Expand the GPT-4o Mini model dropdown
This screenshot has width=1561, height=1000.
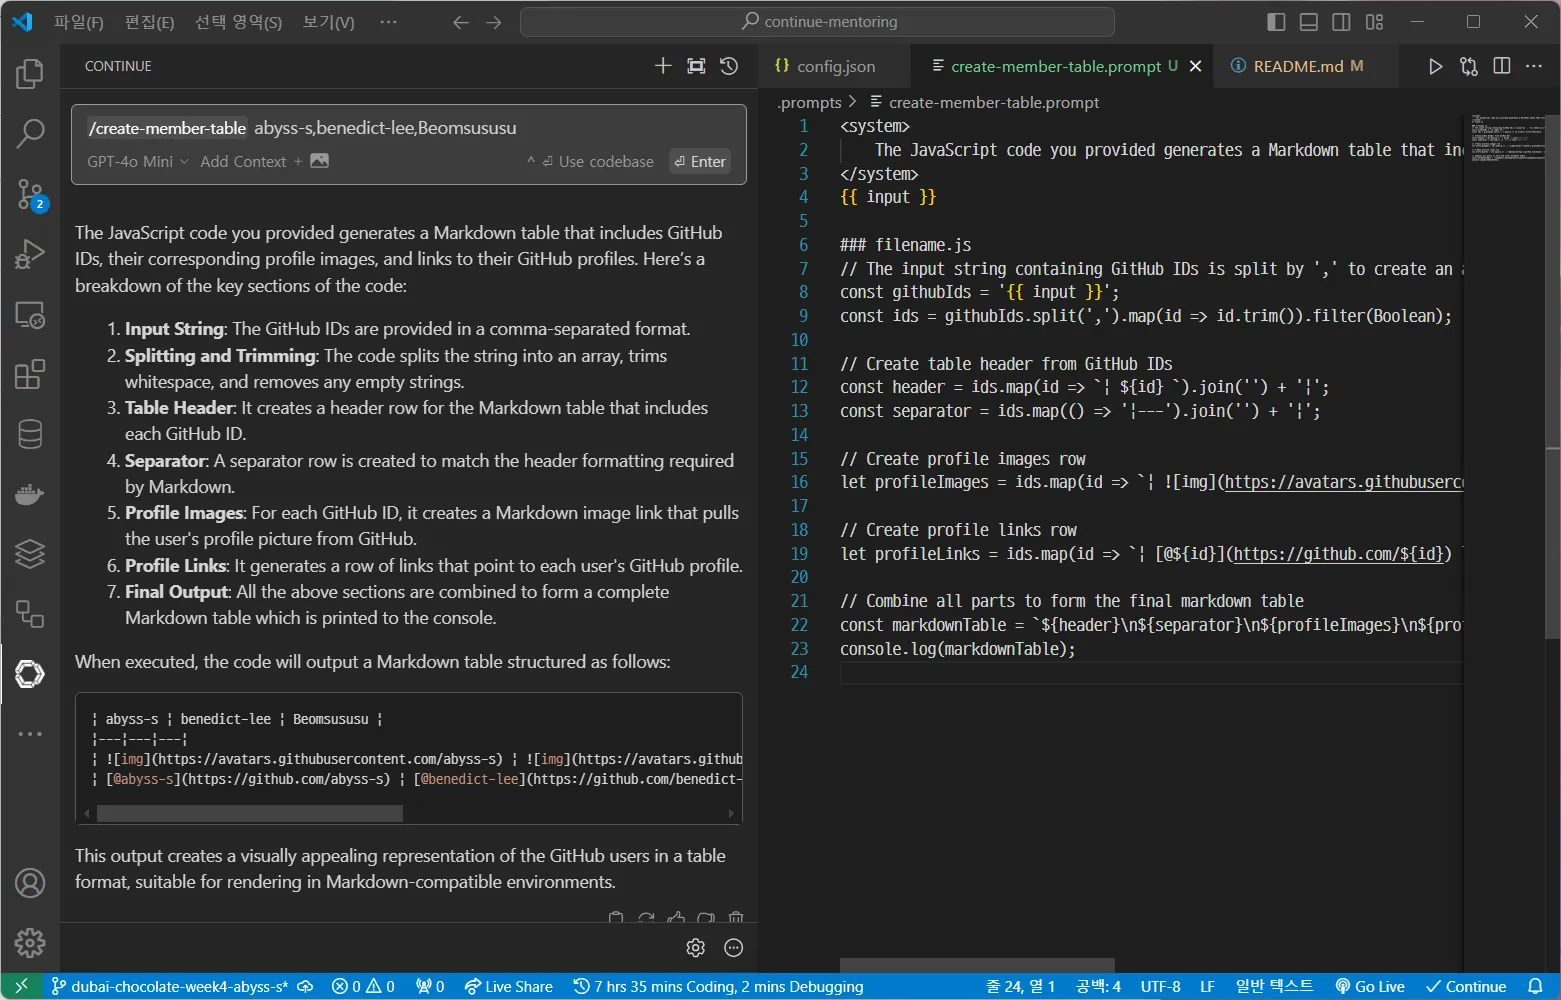click(137, 162)
